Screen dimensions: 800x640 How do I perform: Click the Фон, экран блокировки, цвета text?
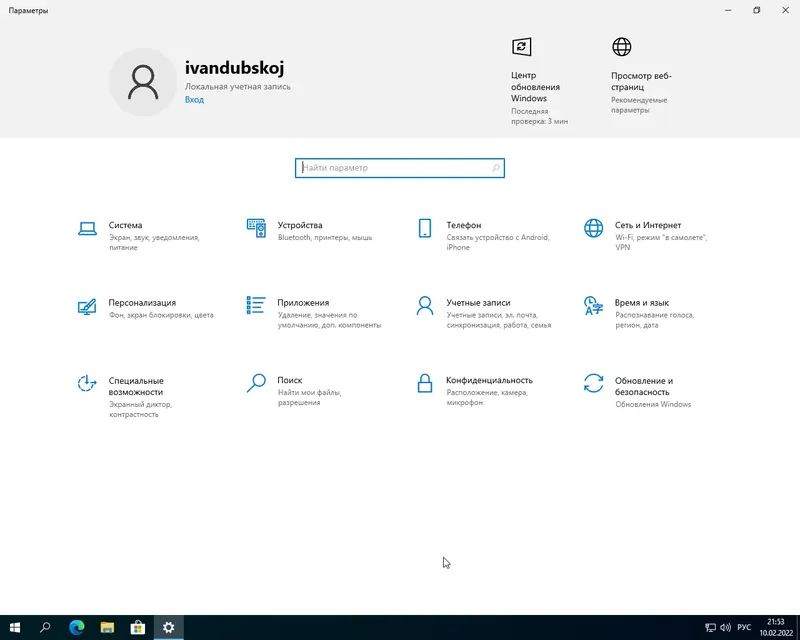click(161, 315)
